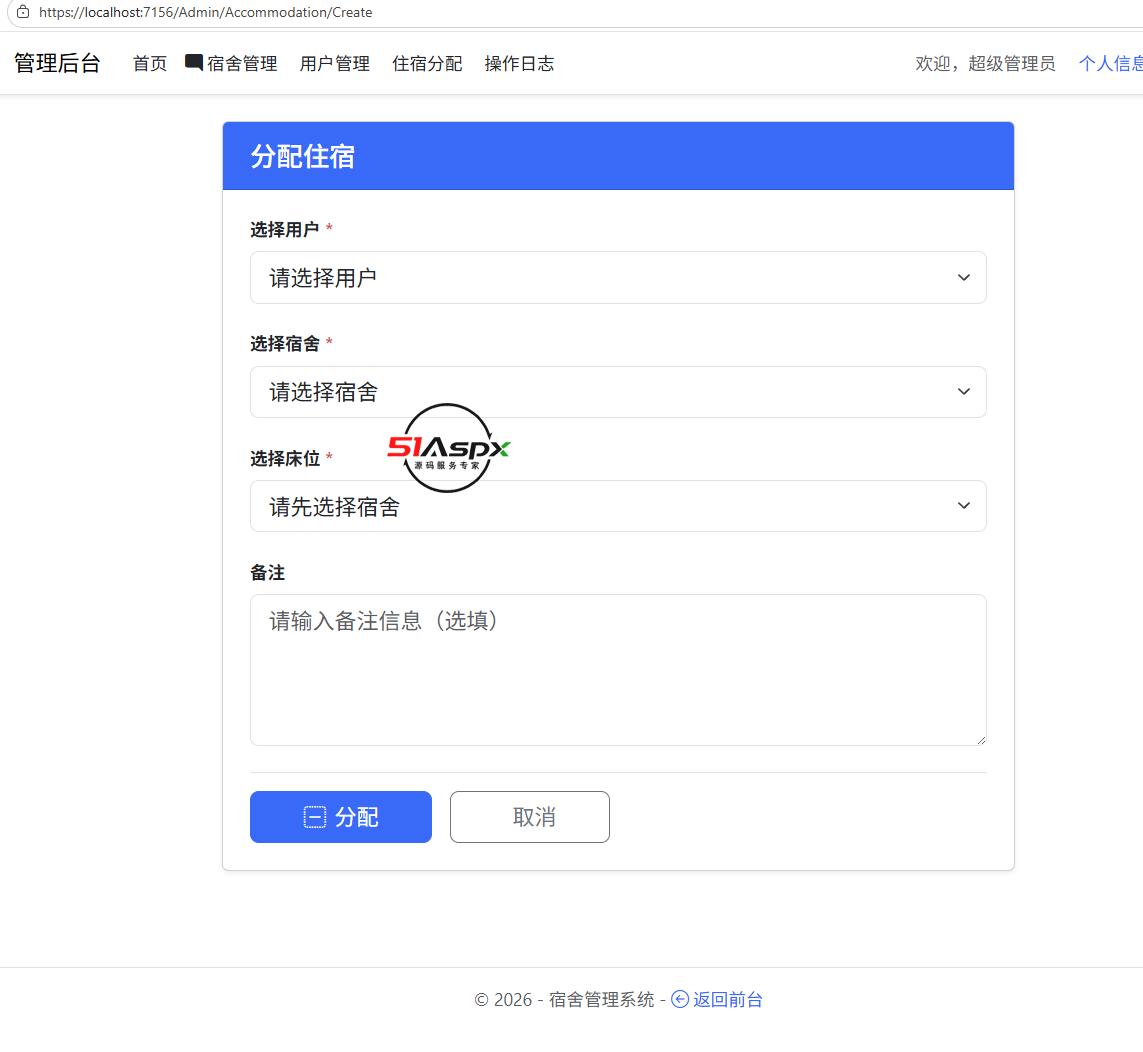
Task: Go to 首页 in the navigation
Action: click(x=149, y=63)
